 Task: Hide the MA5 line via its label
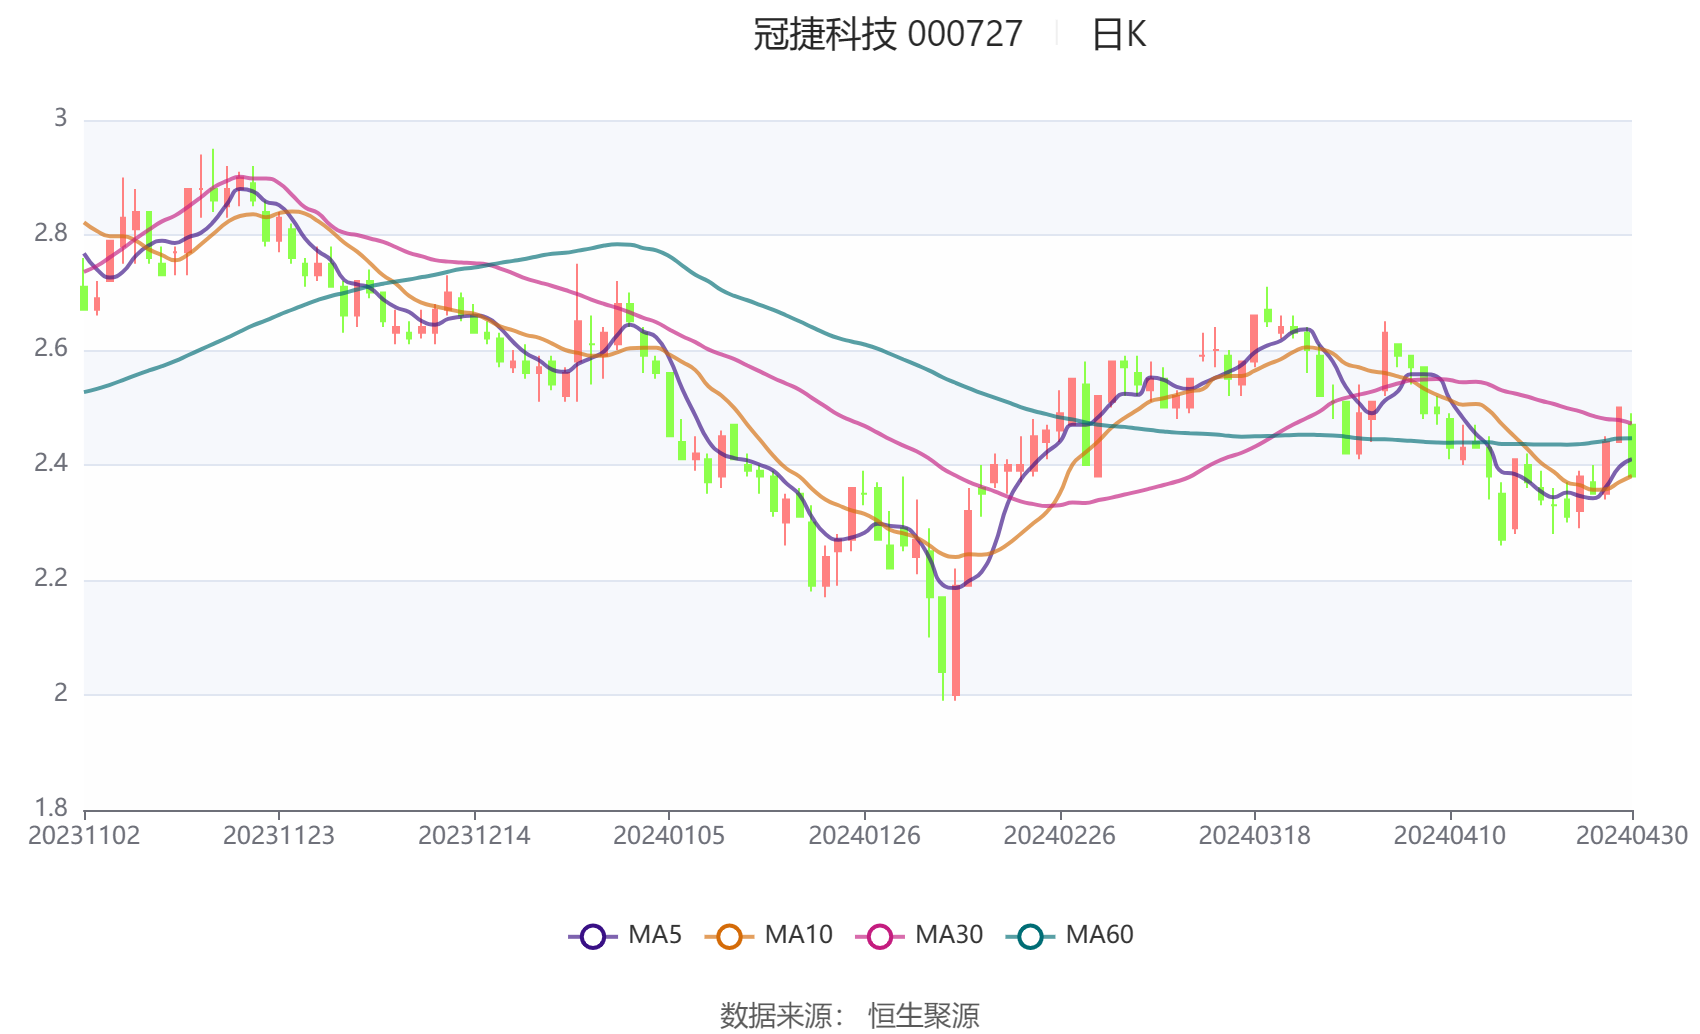(655, 935)
